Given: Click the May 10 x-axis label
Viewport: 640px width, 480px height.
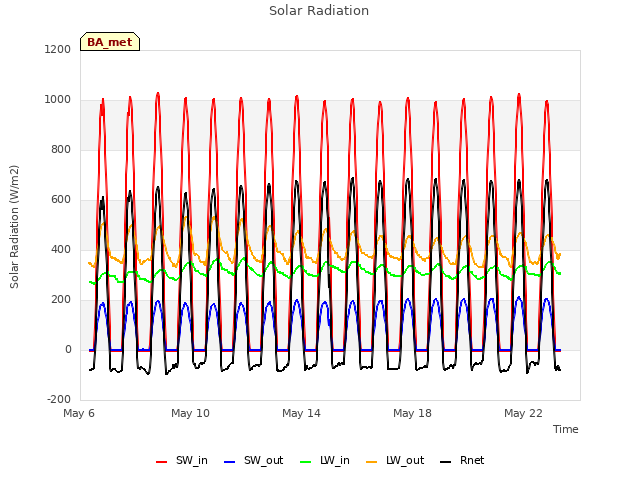Looking at the screenshot, I should (x=190, y=413).
